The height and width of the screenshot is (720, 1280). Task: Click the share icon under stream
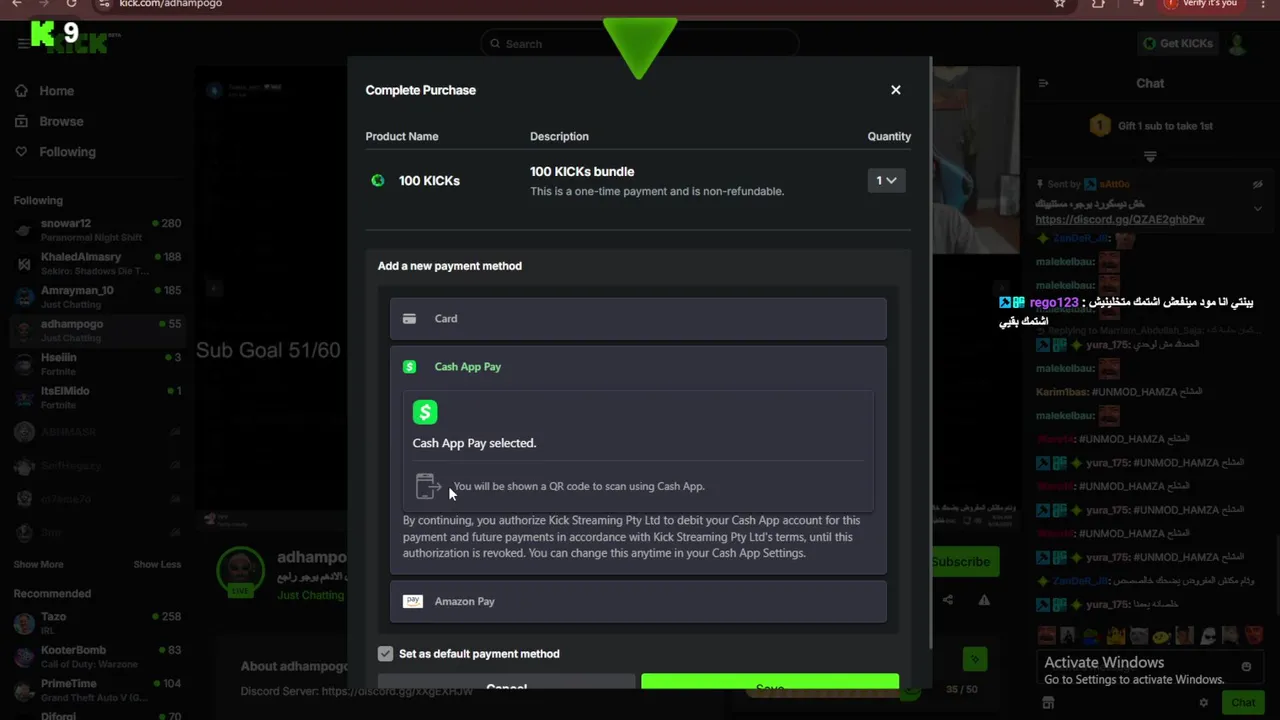point(948,600)
